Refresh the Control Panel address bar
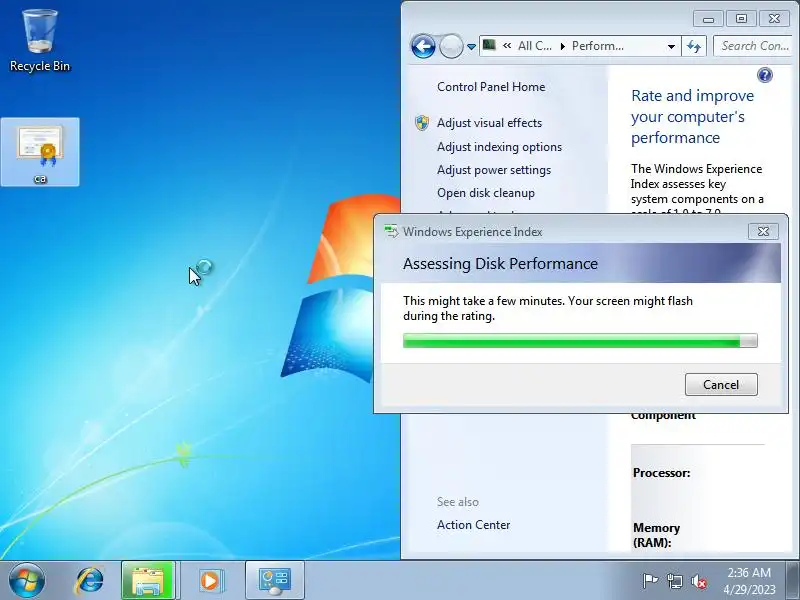800x600 pixels. [x=694, y=46]
